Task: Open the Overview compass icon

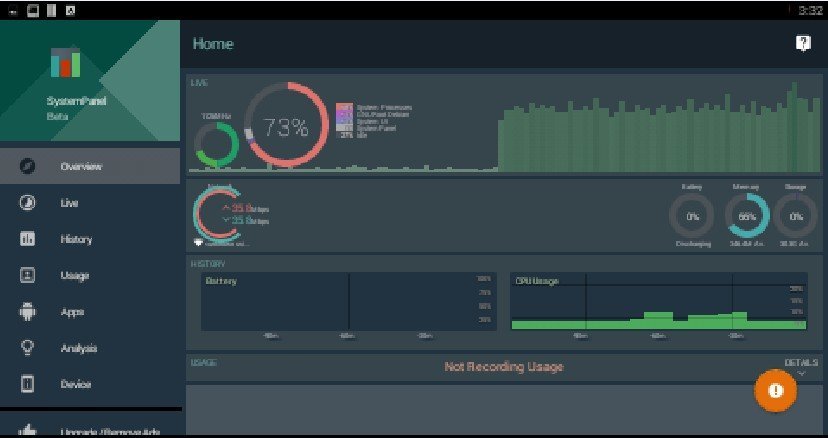Action: coord(28,166)
